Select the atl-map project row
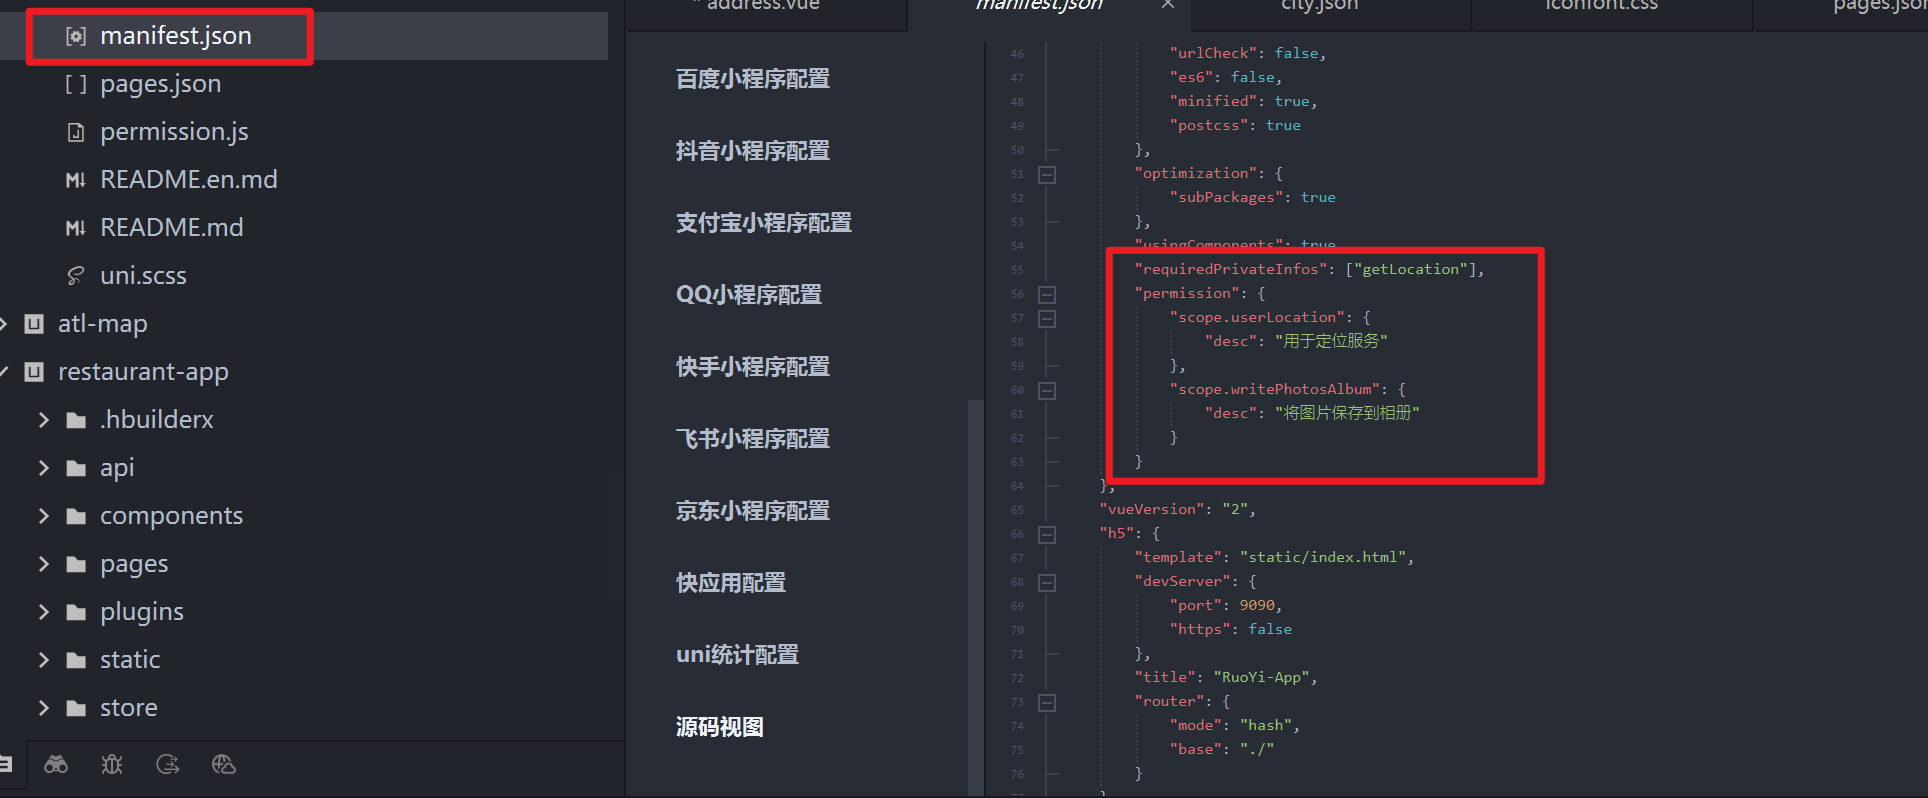The image size is (1928, 798). click(304, 324)
